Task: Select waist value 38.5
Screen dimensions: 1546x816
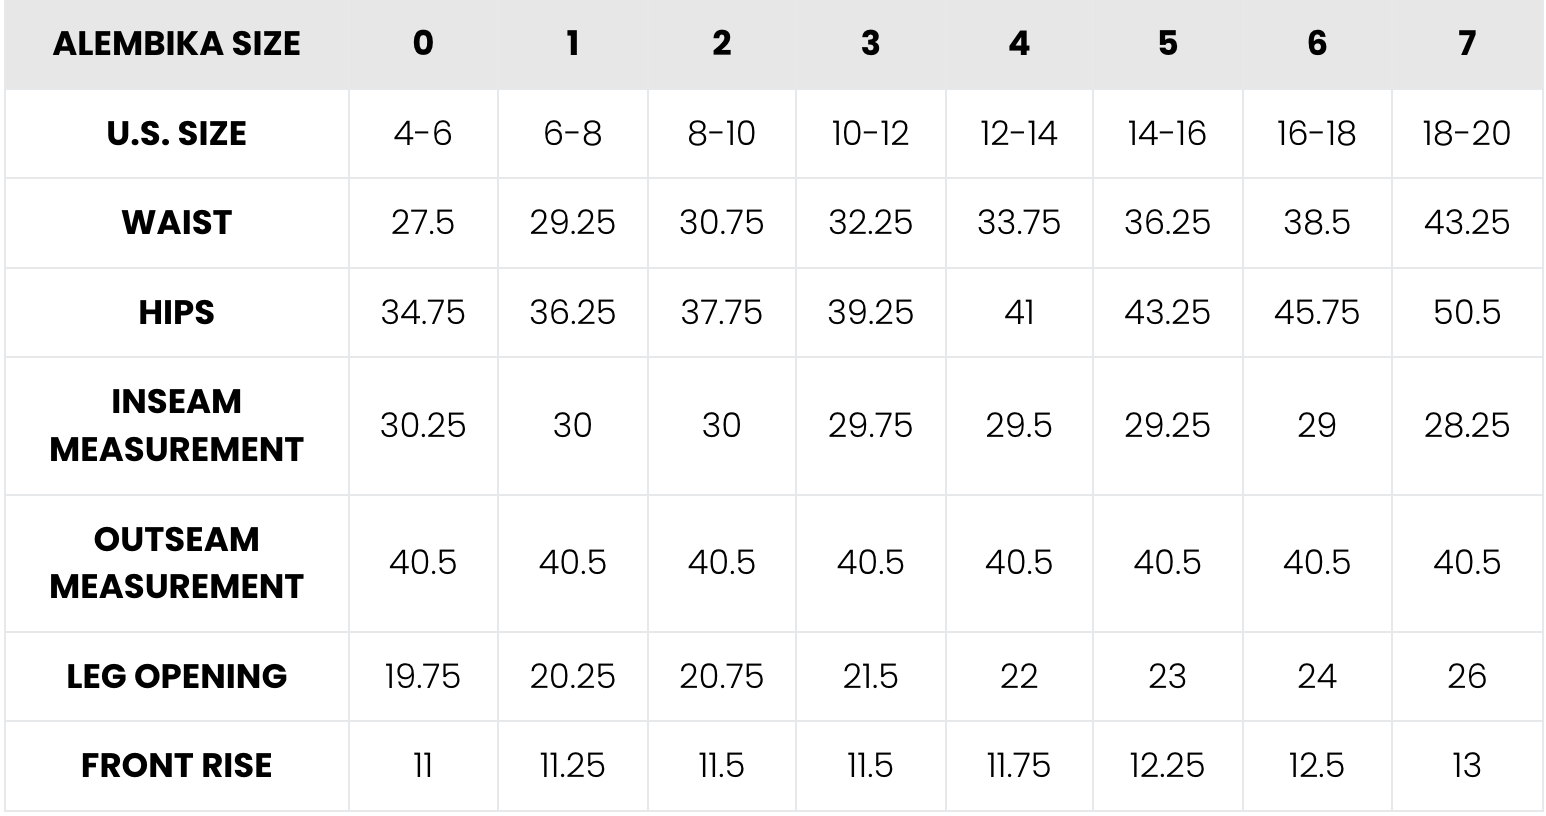Action: click(x=1316, y=222)
